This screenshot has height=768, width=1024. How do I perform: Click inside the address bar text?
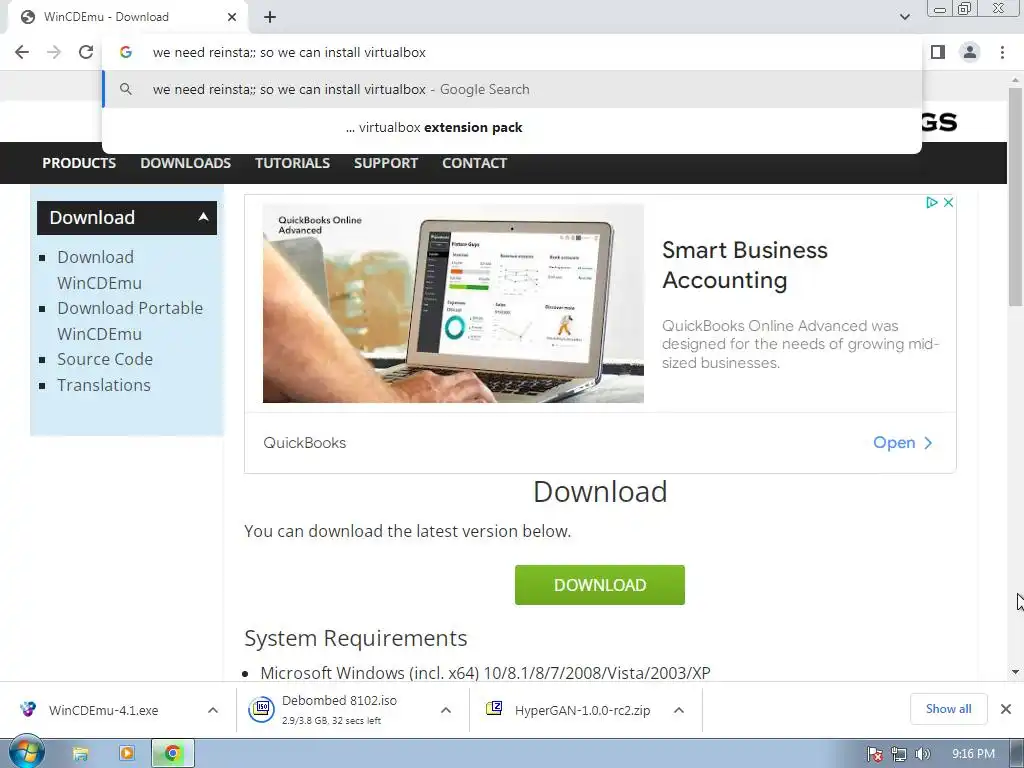tap(289, 52)
